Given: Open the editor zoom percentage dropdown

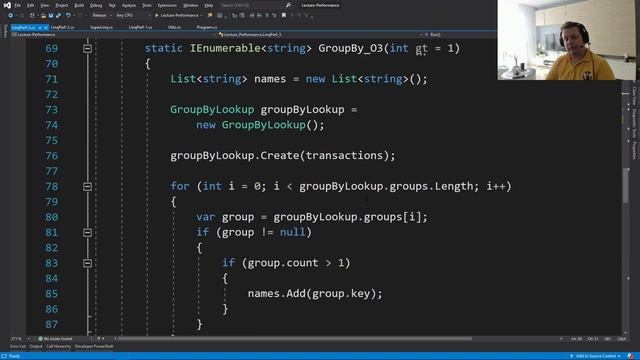Looking at the screenshot, I should (20, 339).
